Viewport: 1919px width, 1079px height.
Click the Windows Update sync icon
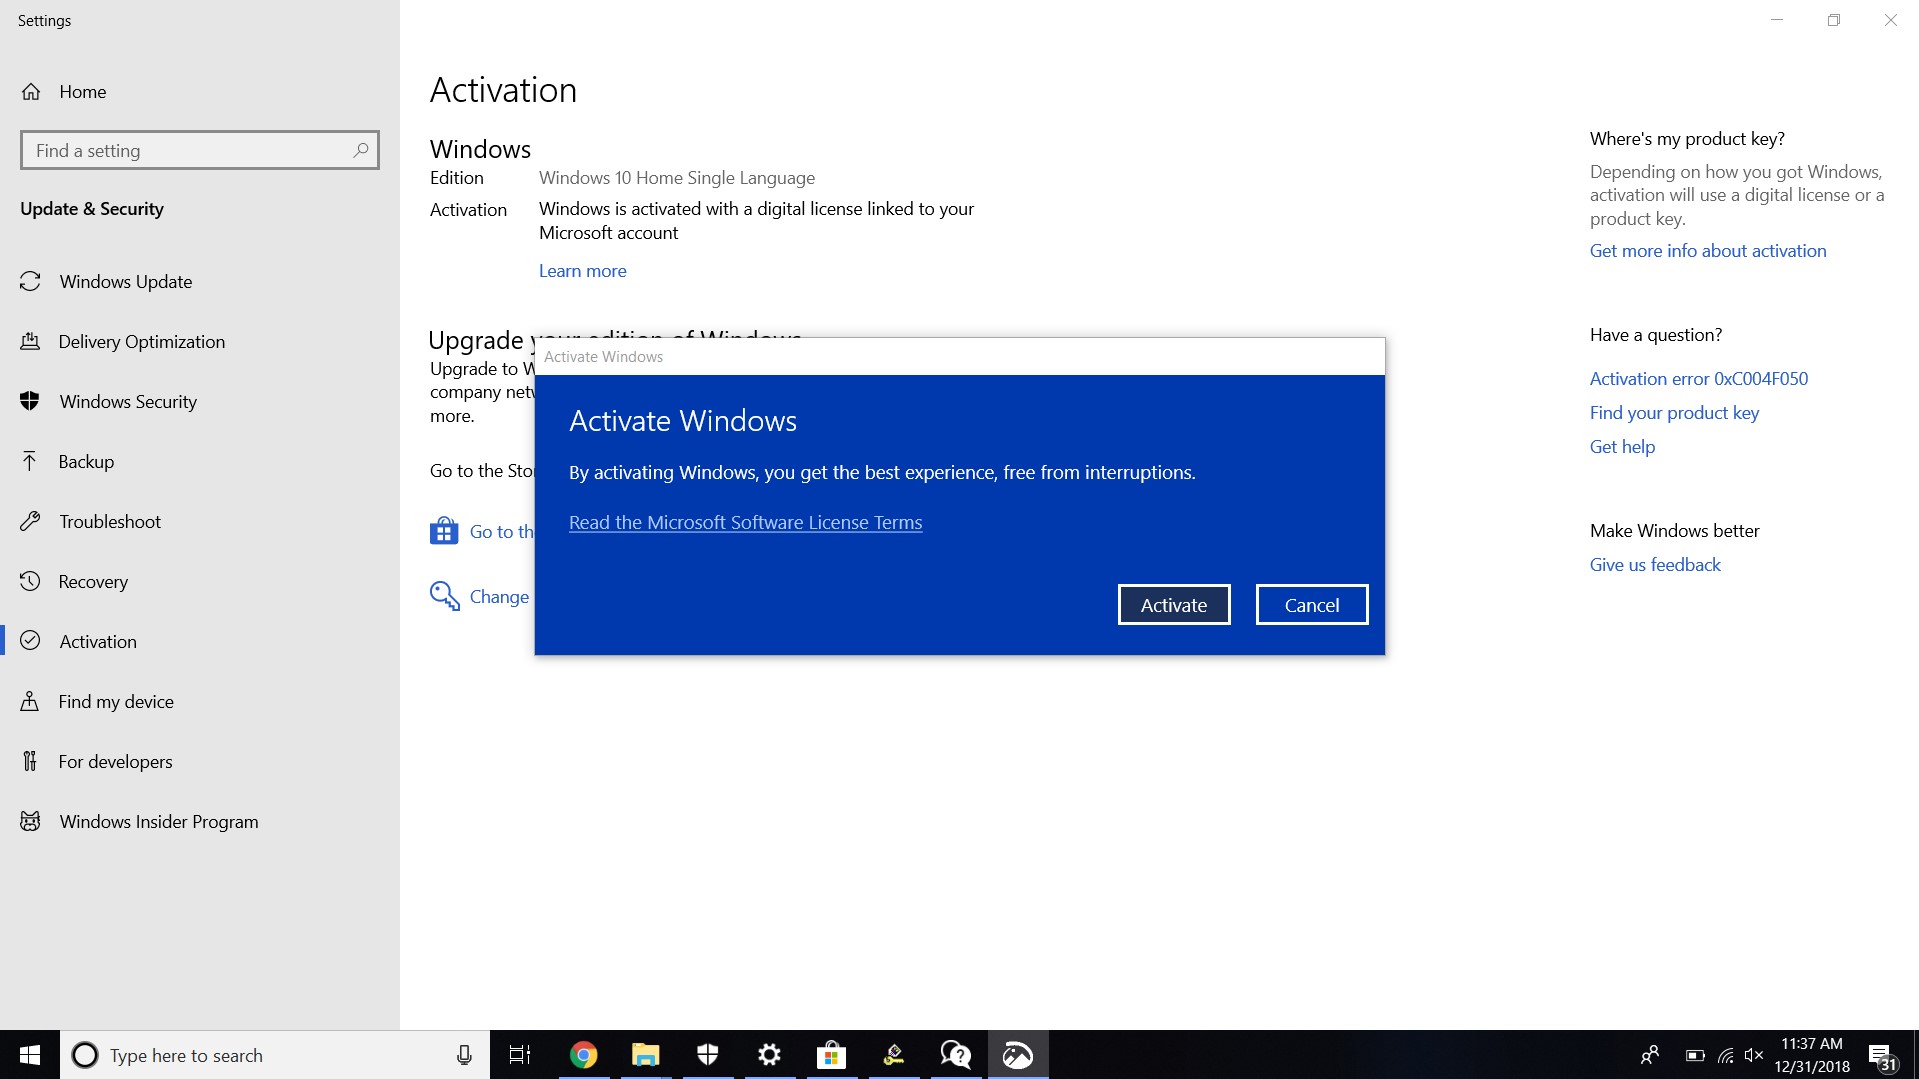coord(31,281)
